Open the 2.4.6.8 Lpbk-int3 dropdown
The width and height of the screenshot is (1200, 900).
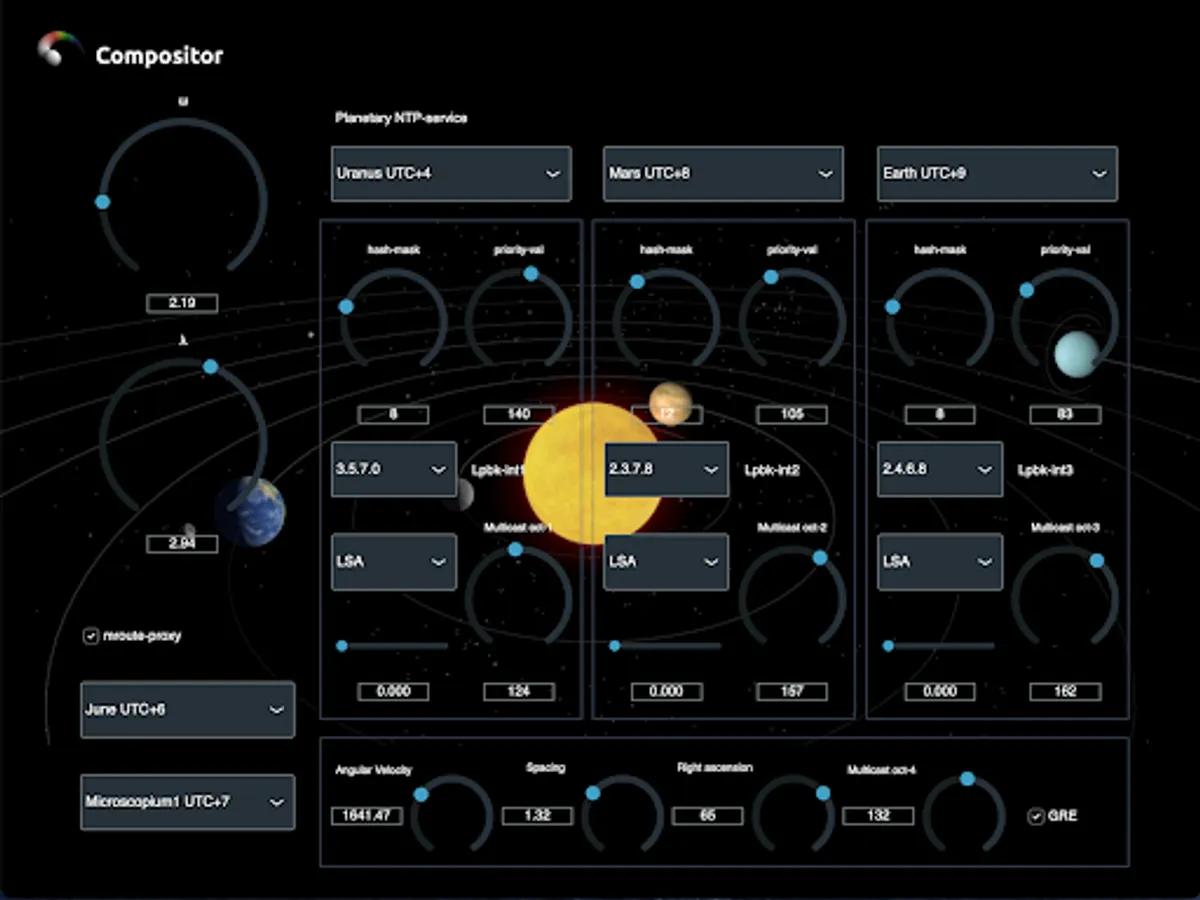pyautogui.click(x=940, y=469)
